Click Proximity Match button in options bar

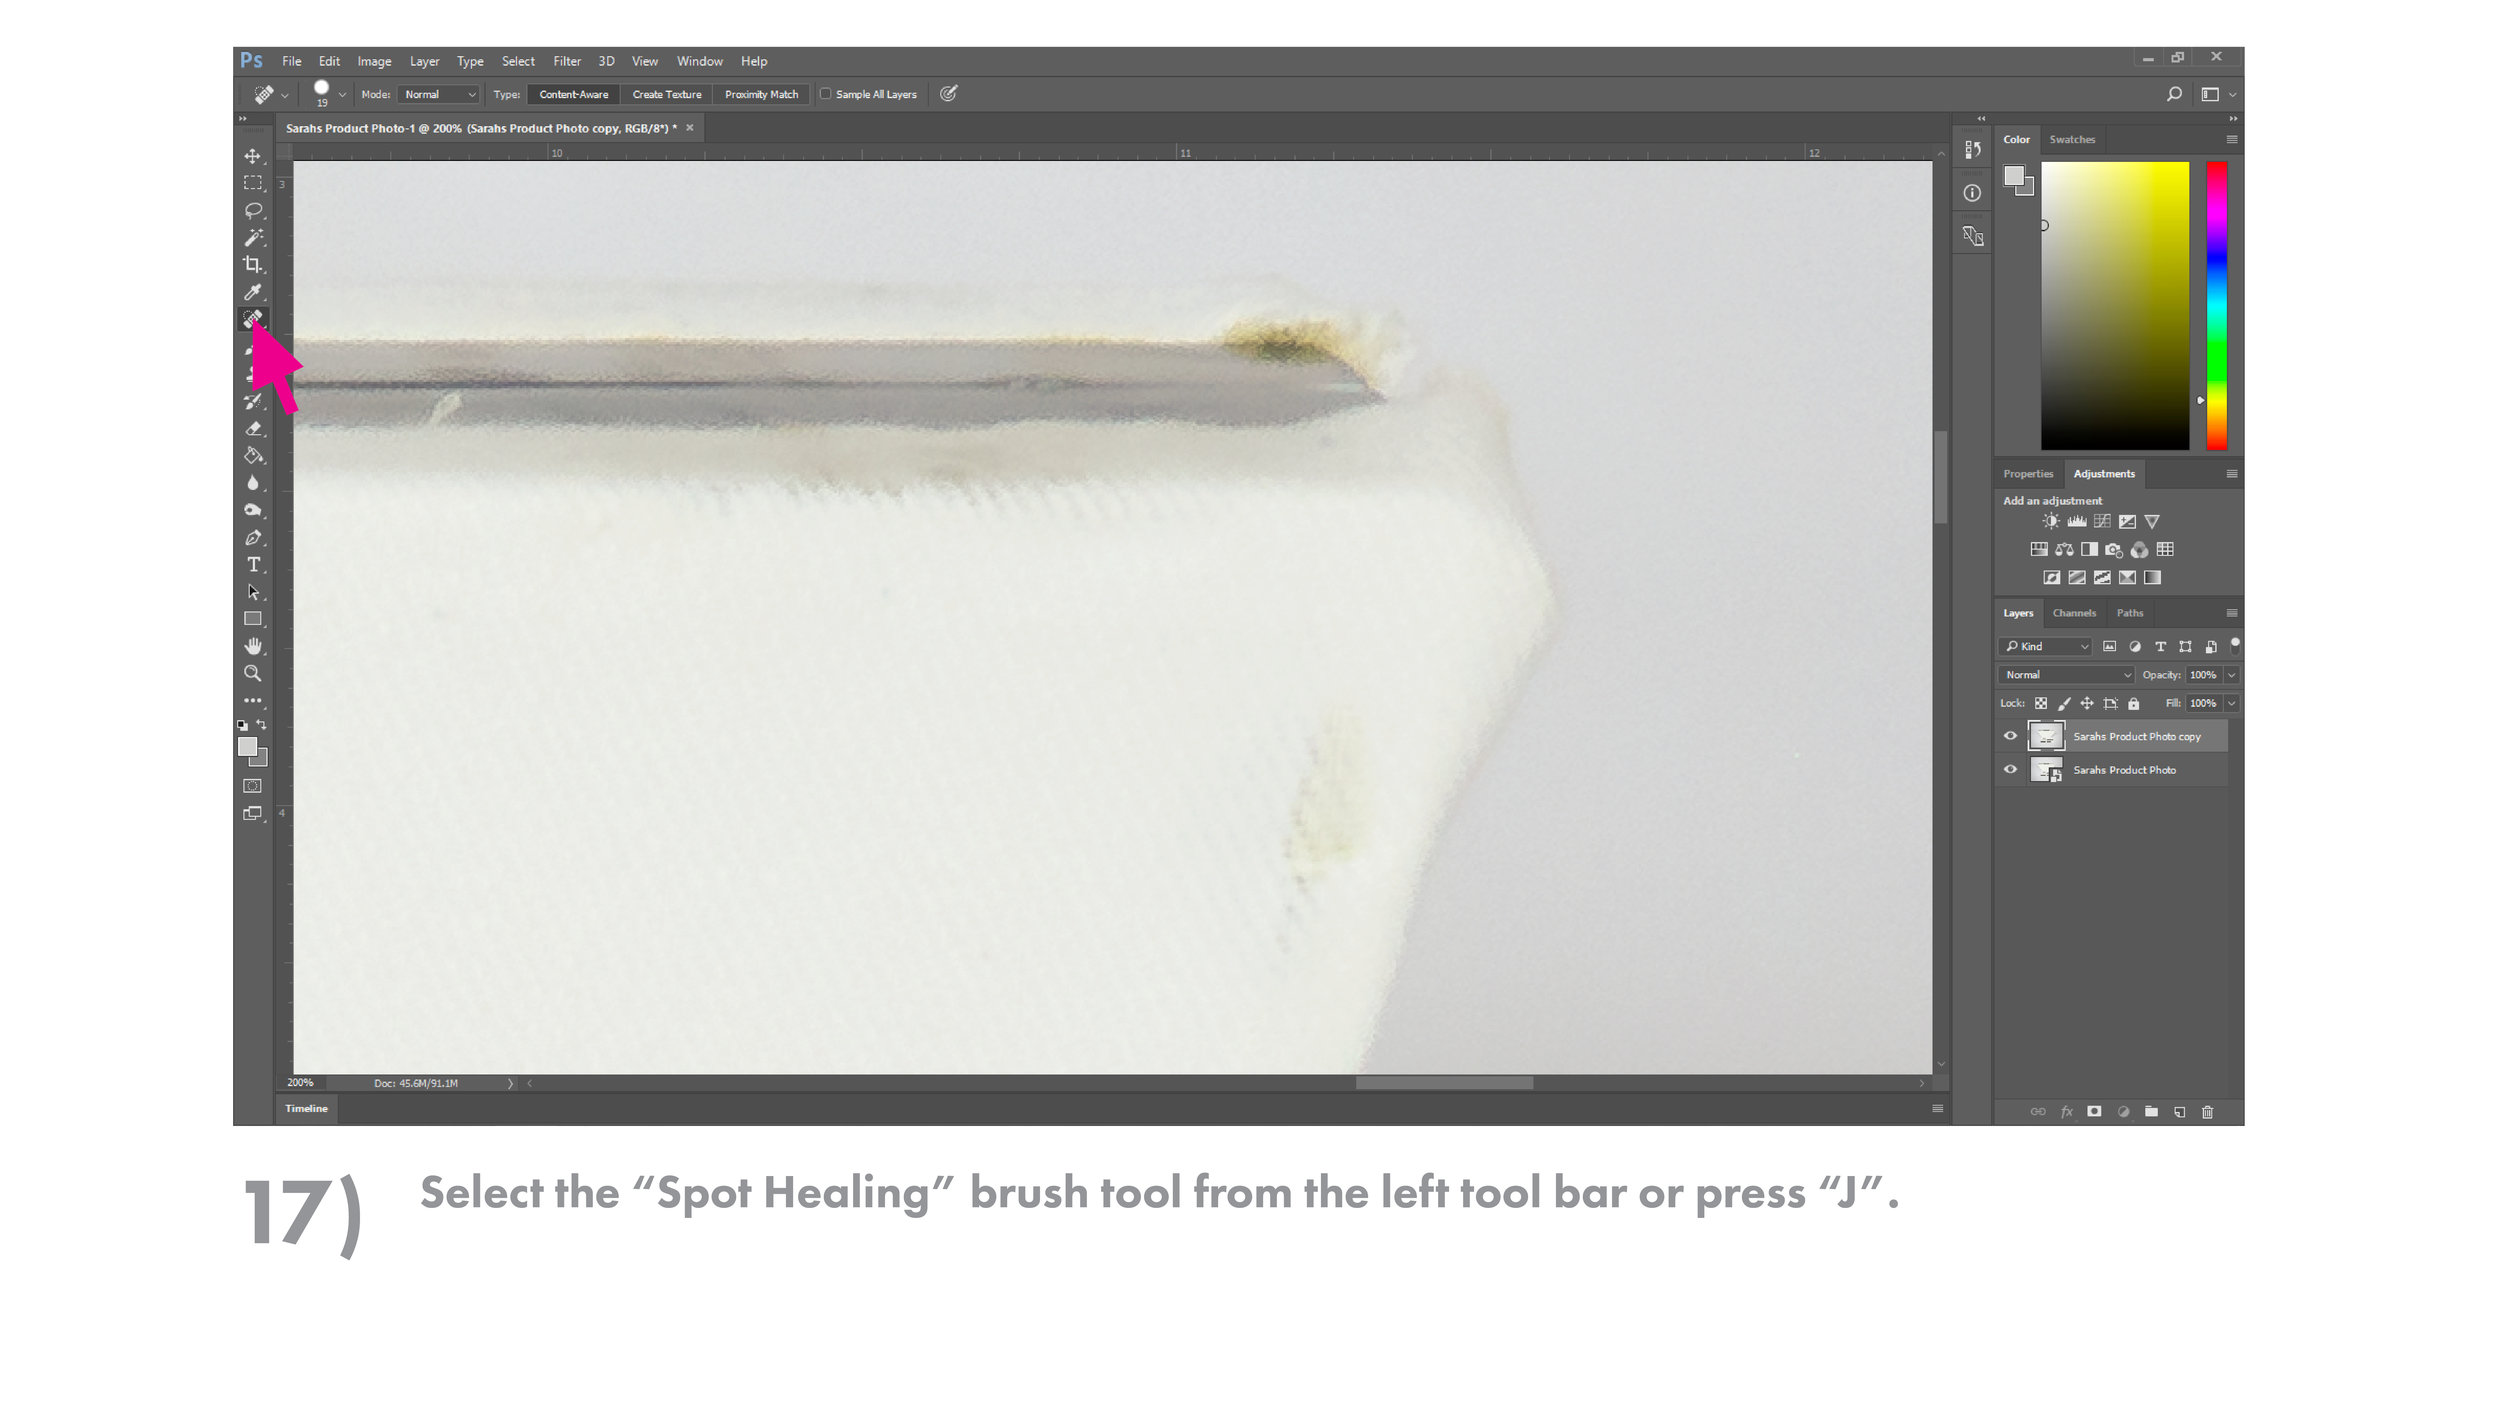point(761,94)
